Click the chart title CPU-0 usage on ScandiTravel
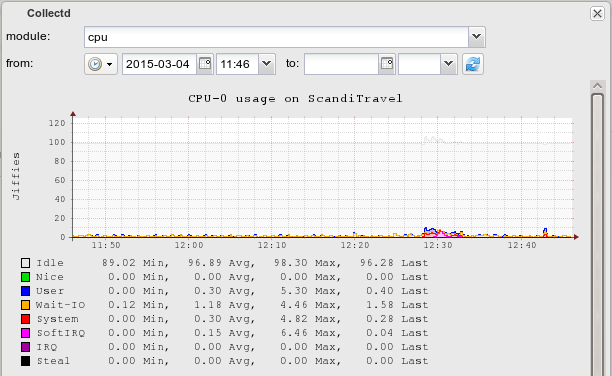Image resolution: width=612 pixels, height=376 pixels. [295, 99]
